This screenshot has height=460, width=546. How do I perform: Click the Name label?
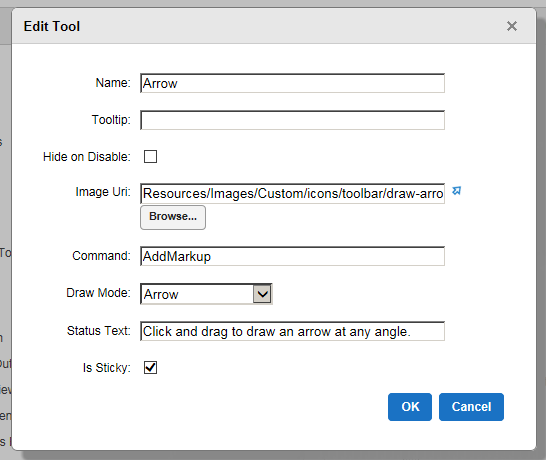(x=113, y=83)
